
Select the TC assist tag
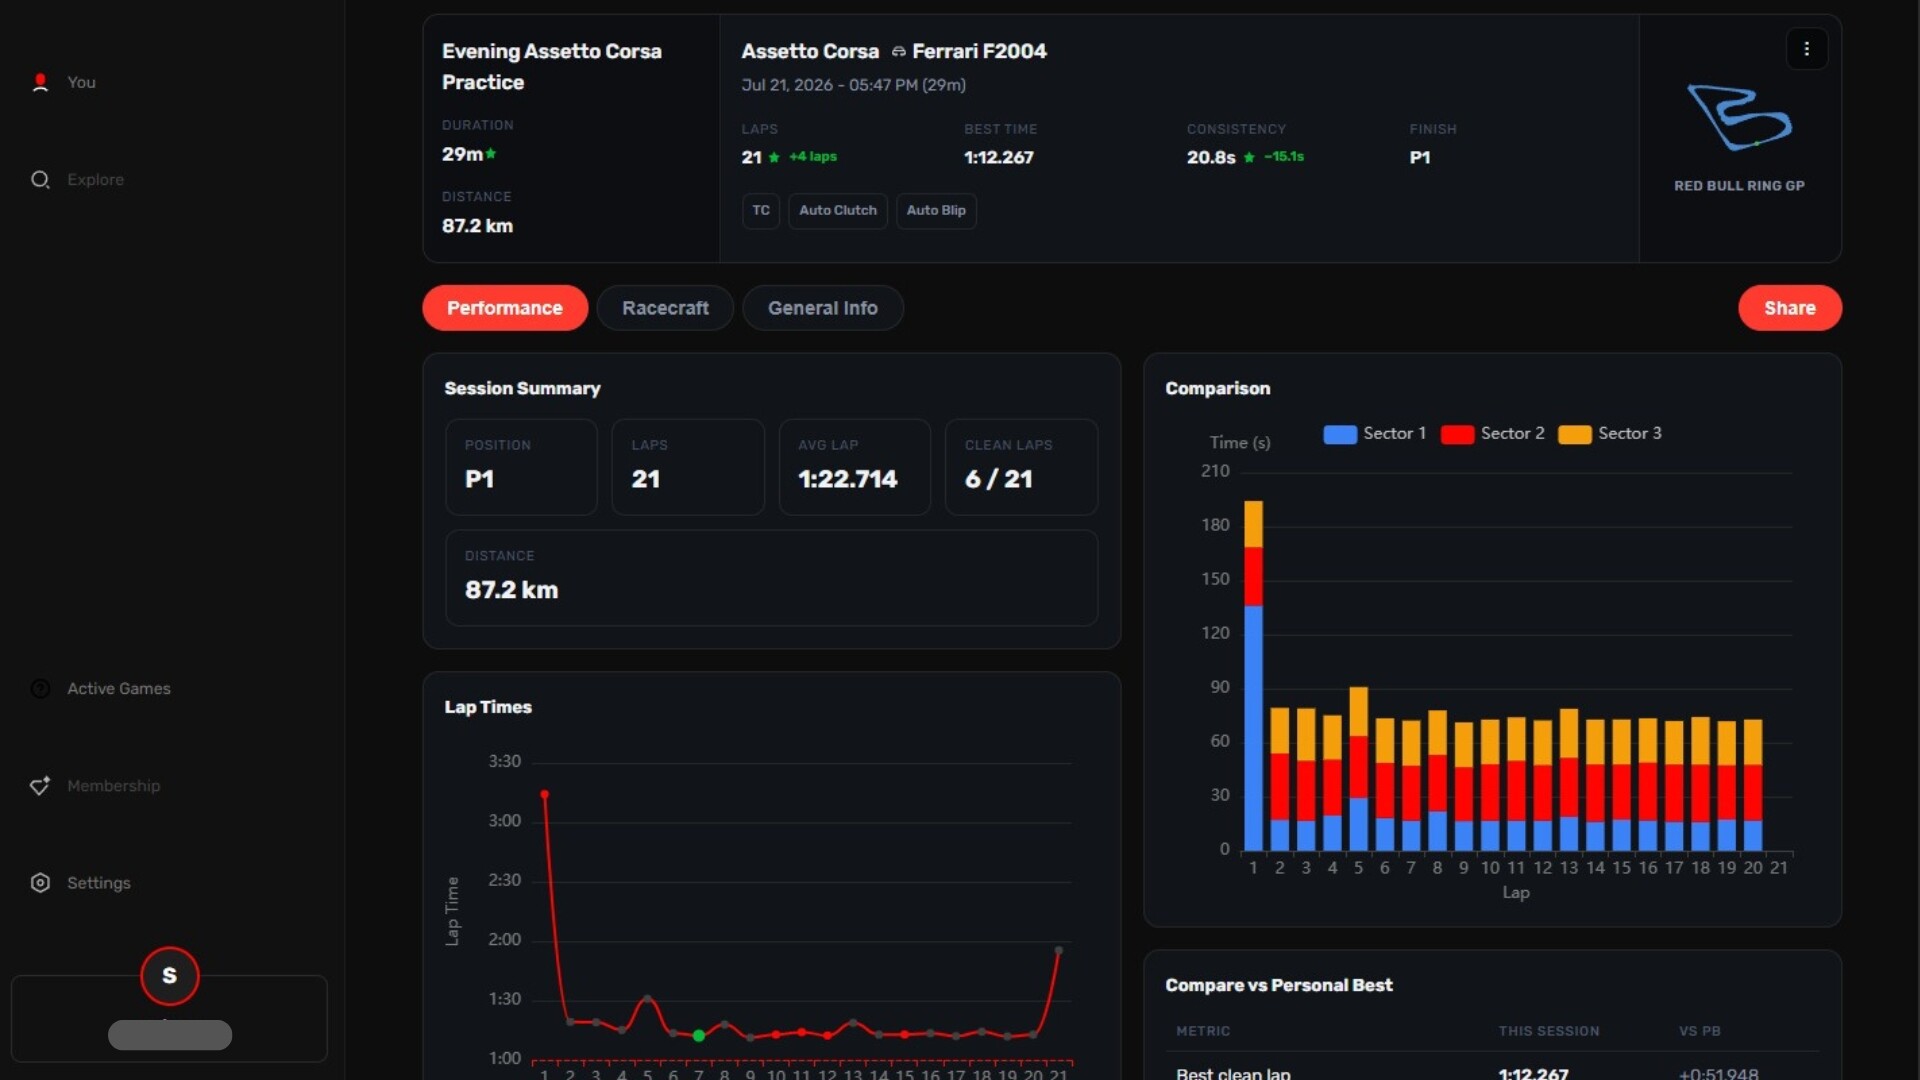tap(761, 211)
